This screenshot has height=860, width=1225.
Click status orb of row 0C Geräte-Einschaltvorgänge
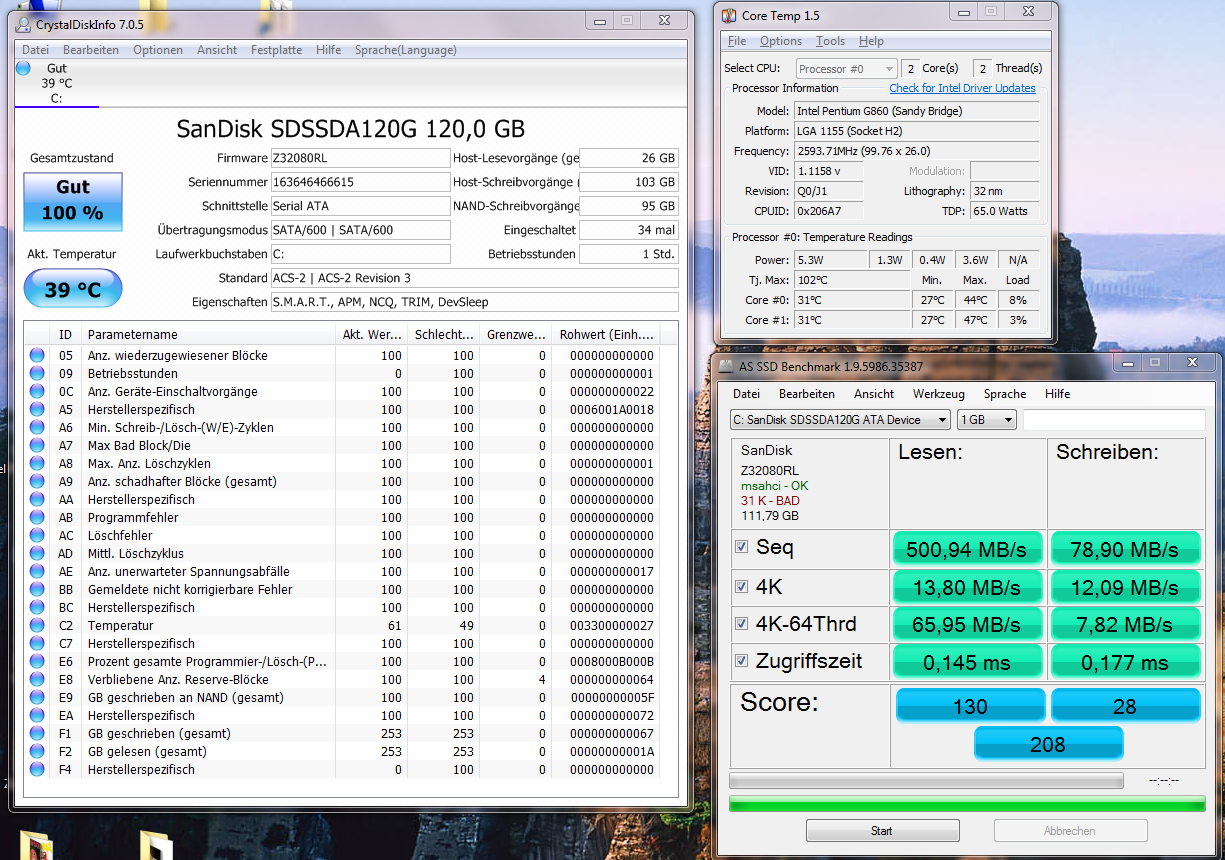point(37,391)
